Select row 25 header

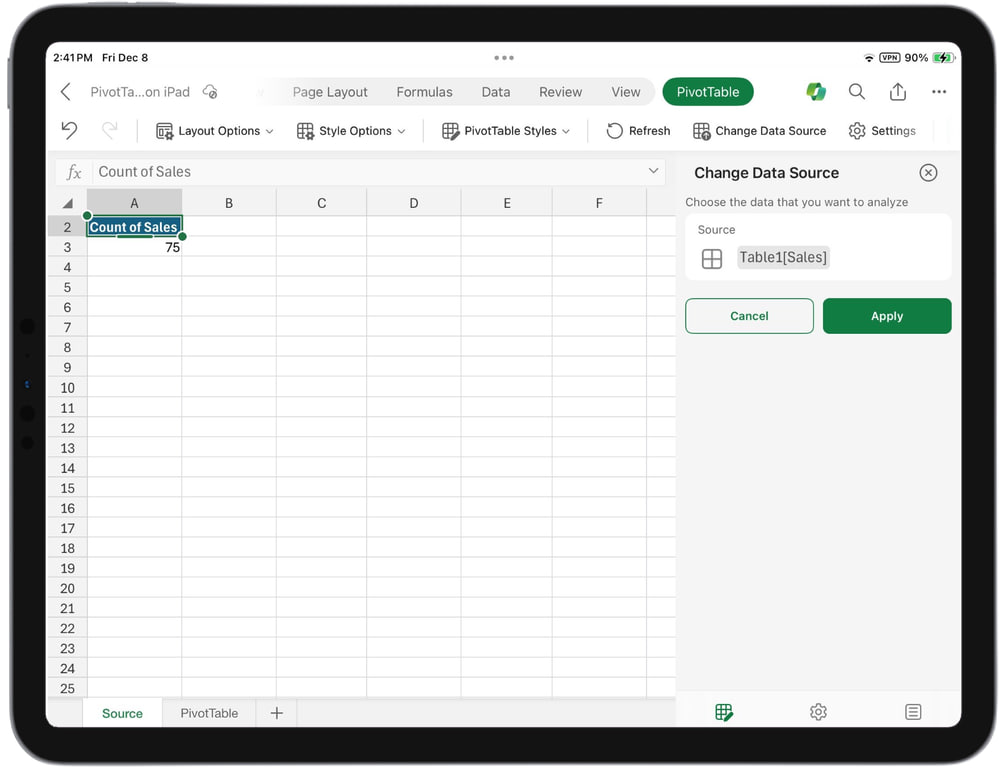(68, 689)
